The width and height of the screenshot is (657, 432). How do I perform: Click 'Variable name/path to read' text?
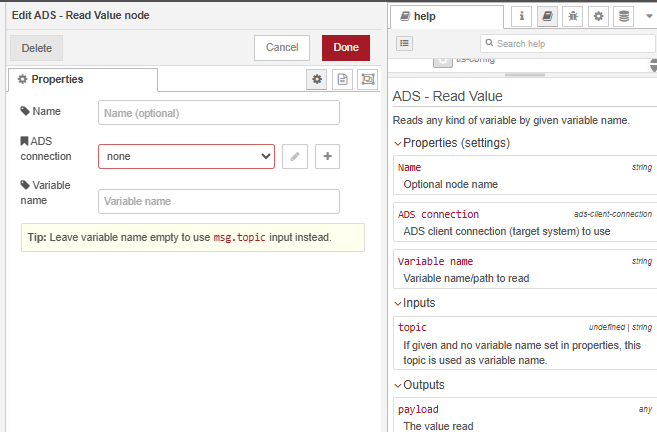tap(466, 278)
